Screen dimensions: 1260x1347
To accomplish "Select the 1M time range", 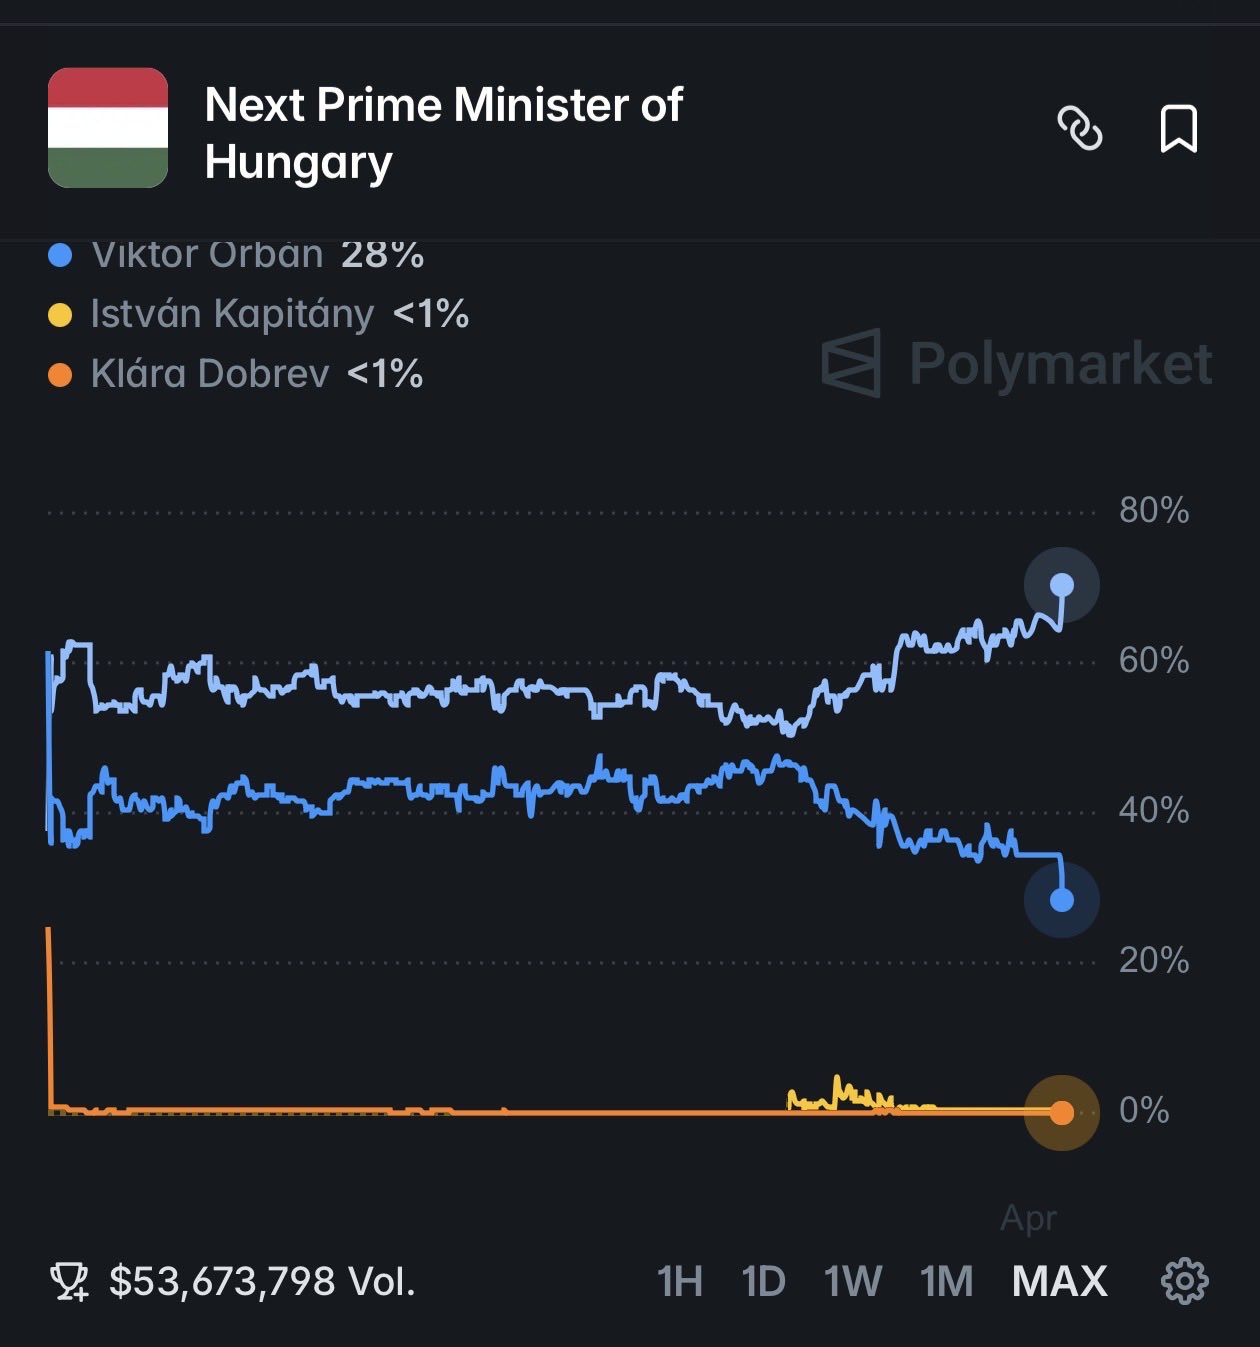I will click(946, 1281).
